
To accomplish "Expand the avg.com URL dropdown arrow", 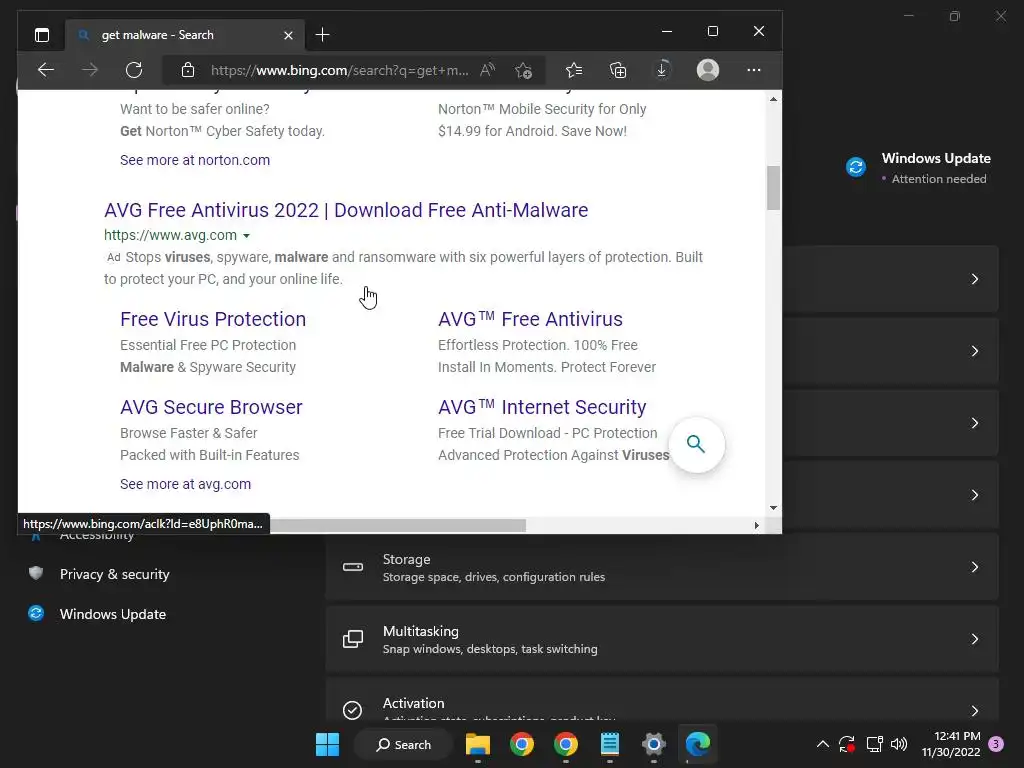I will tap(246, 236).
